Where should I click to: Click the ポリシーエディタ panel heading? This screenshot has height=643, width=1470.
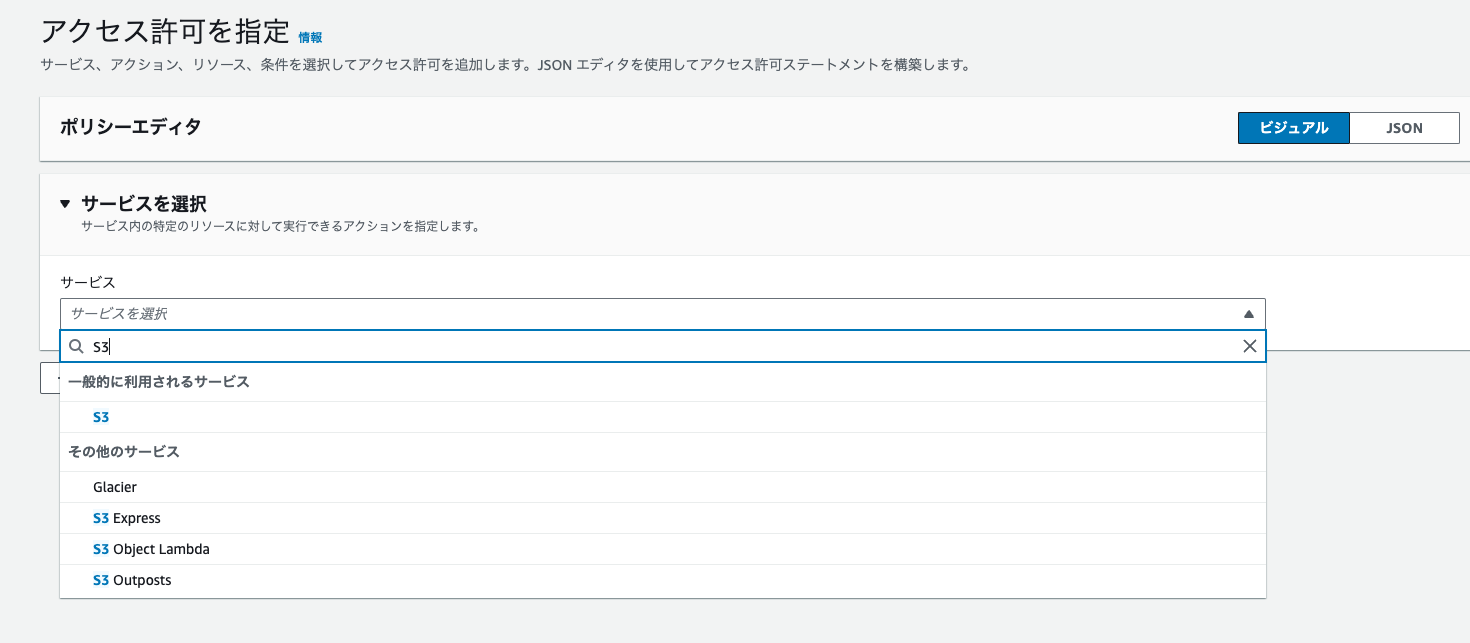[130, 127]
